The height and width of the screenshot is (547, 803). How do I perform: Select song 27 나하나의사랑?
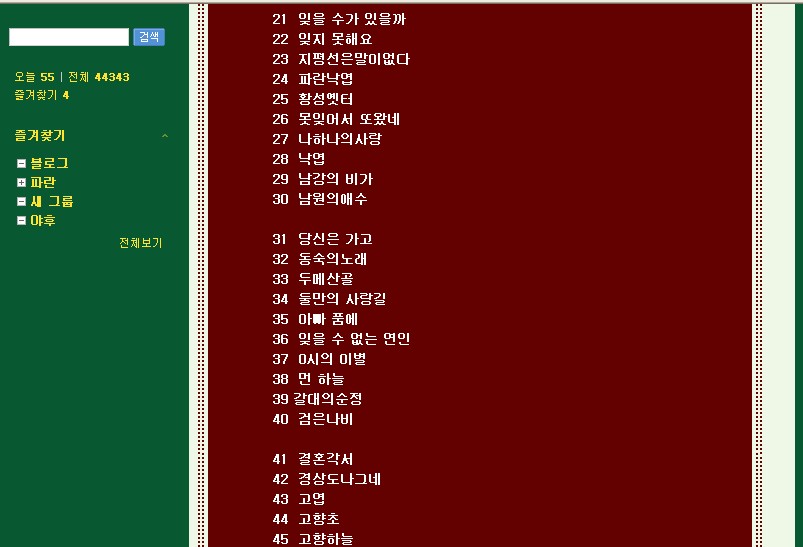(x=327, y=139)
